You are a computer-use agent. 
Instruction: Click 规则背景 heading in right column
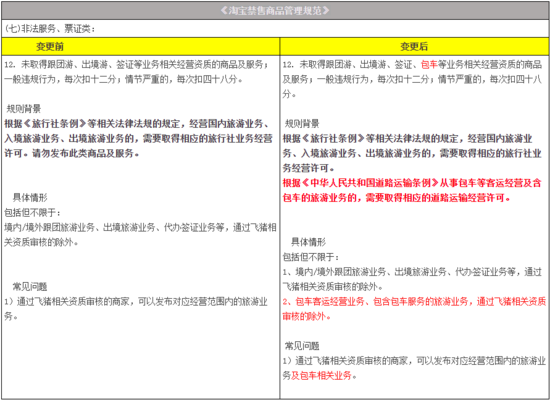[302, 124]
